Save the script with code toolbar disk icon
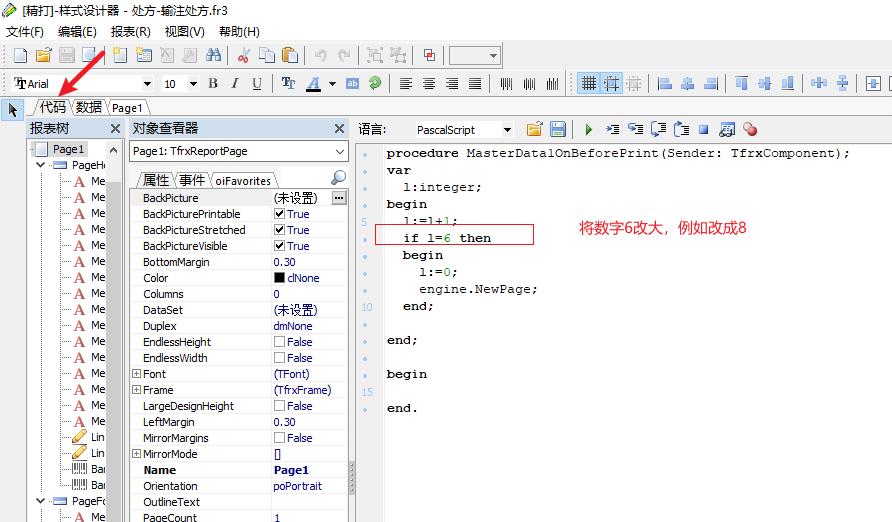The height and width of the screenshot is (522, 892). [x=558, y=130]
